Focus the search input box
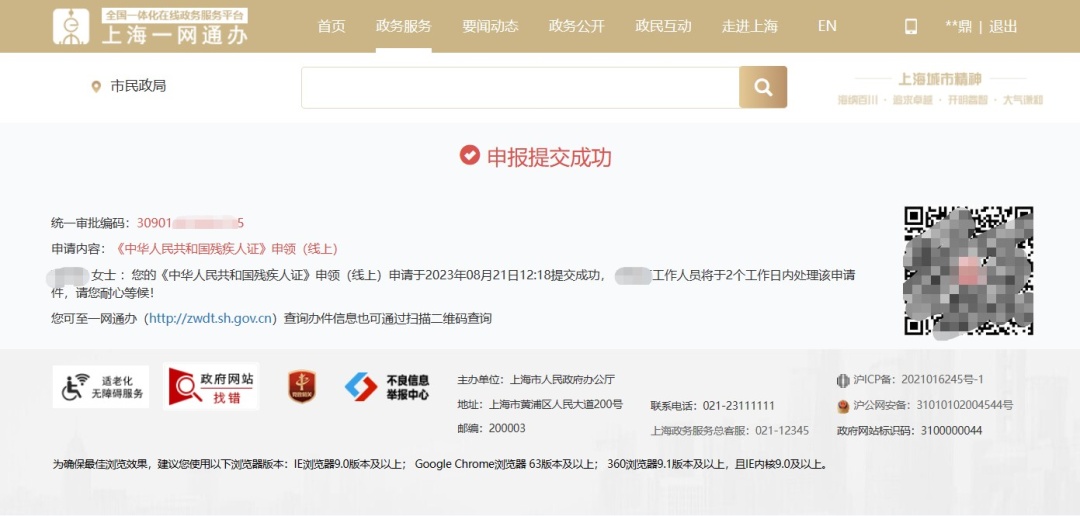Viewport: 1080px width, 516px height. (x=520, y=87)
